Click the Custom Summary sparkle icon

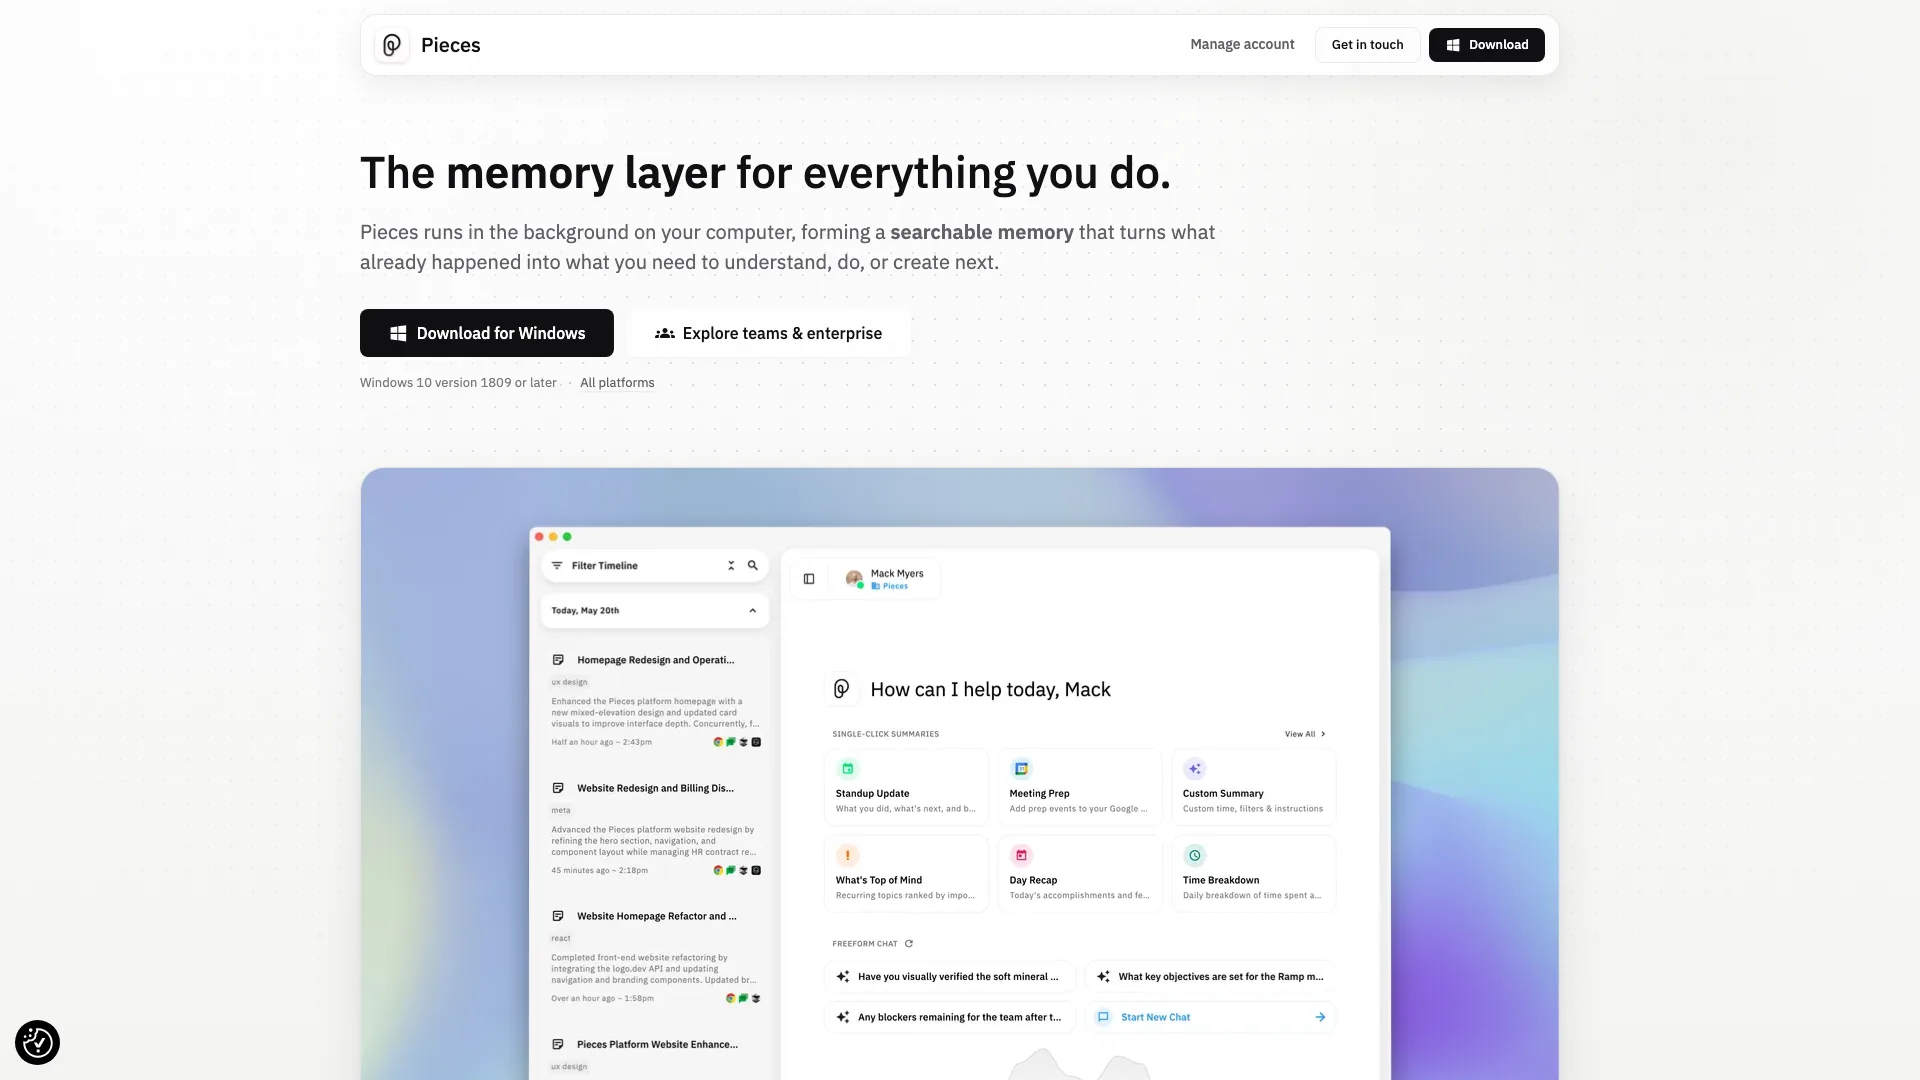[x=1194, y=769]
